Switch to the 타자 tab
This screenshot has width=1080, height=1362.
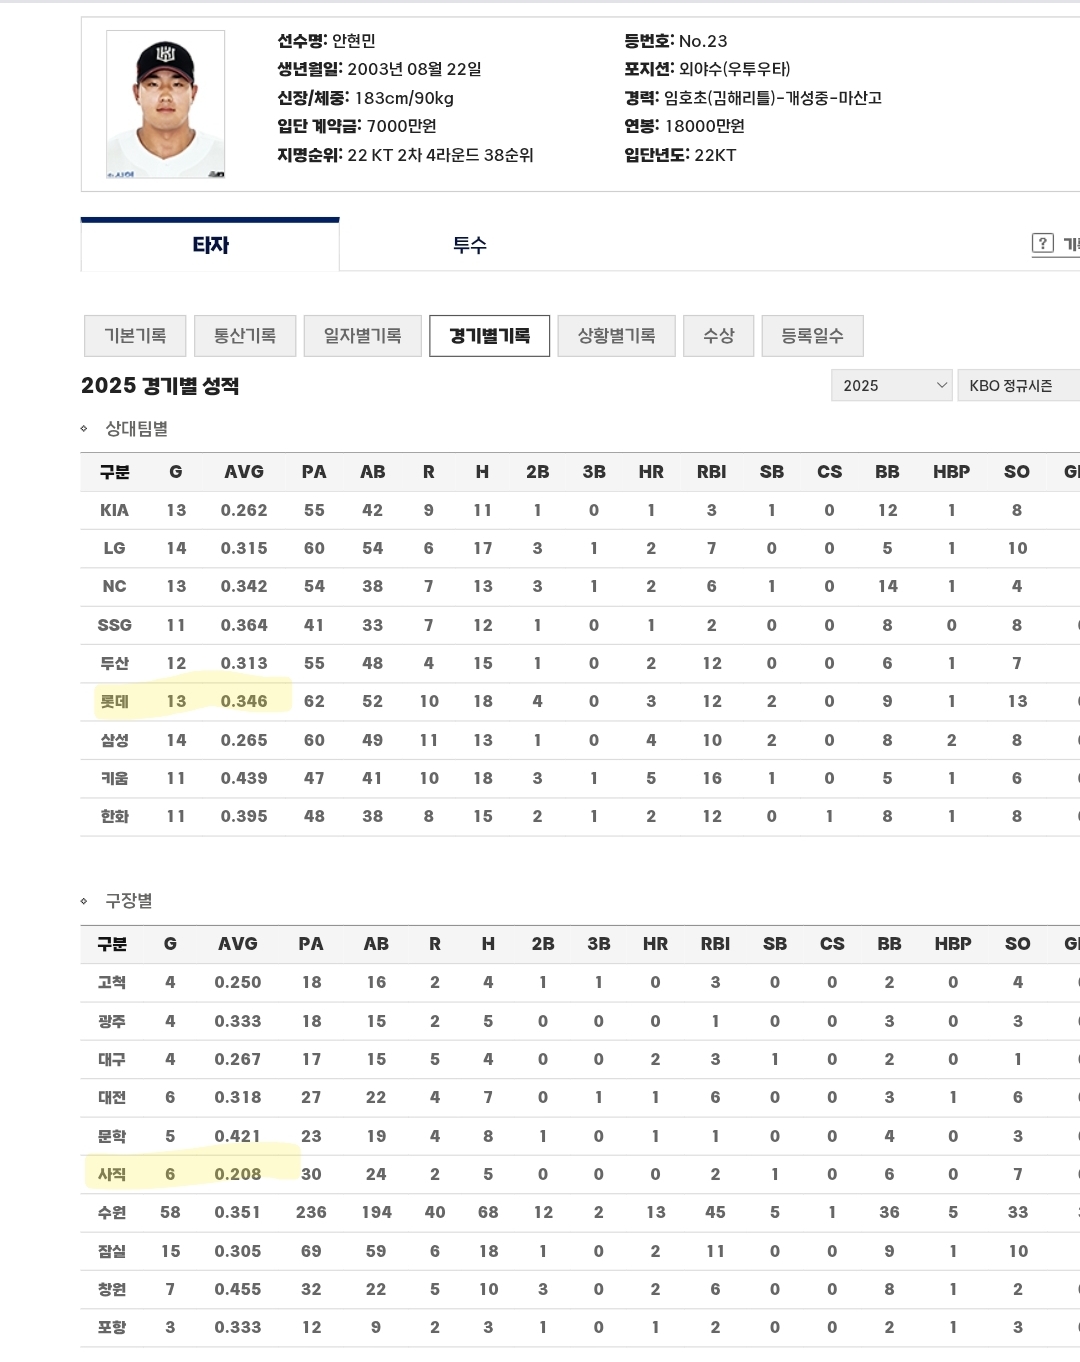[x=210, y=245]
